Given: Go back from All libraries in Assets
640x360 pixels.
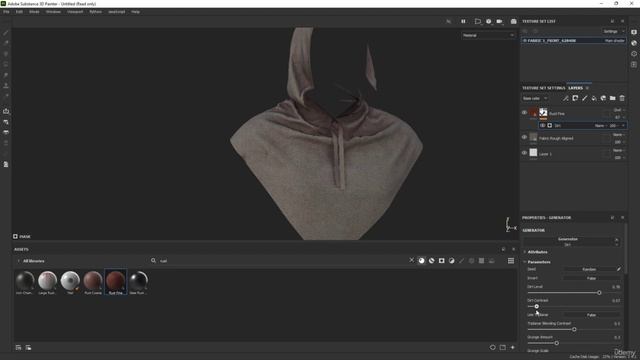Looking at the screenshot, I should click(18, 261).
